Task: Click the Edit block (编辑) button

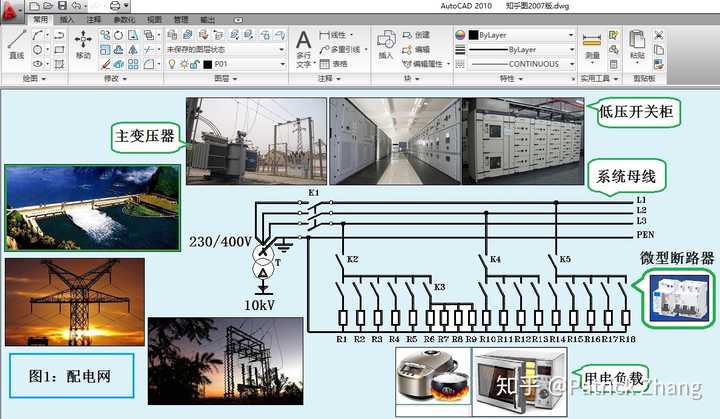Action: (x=416, y=49)
